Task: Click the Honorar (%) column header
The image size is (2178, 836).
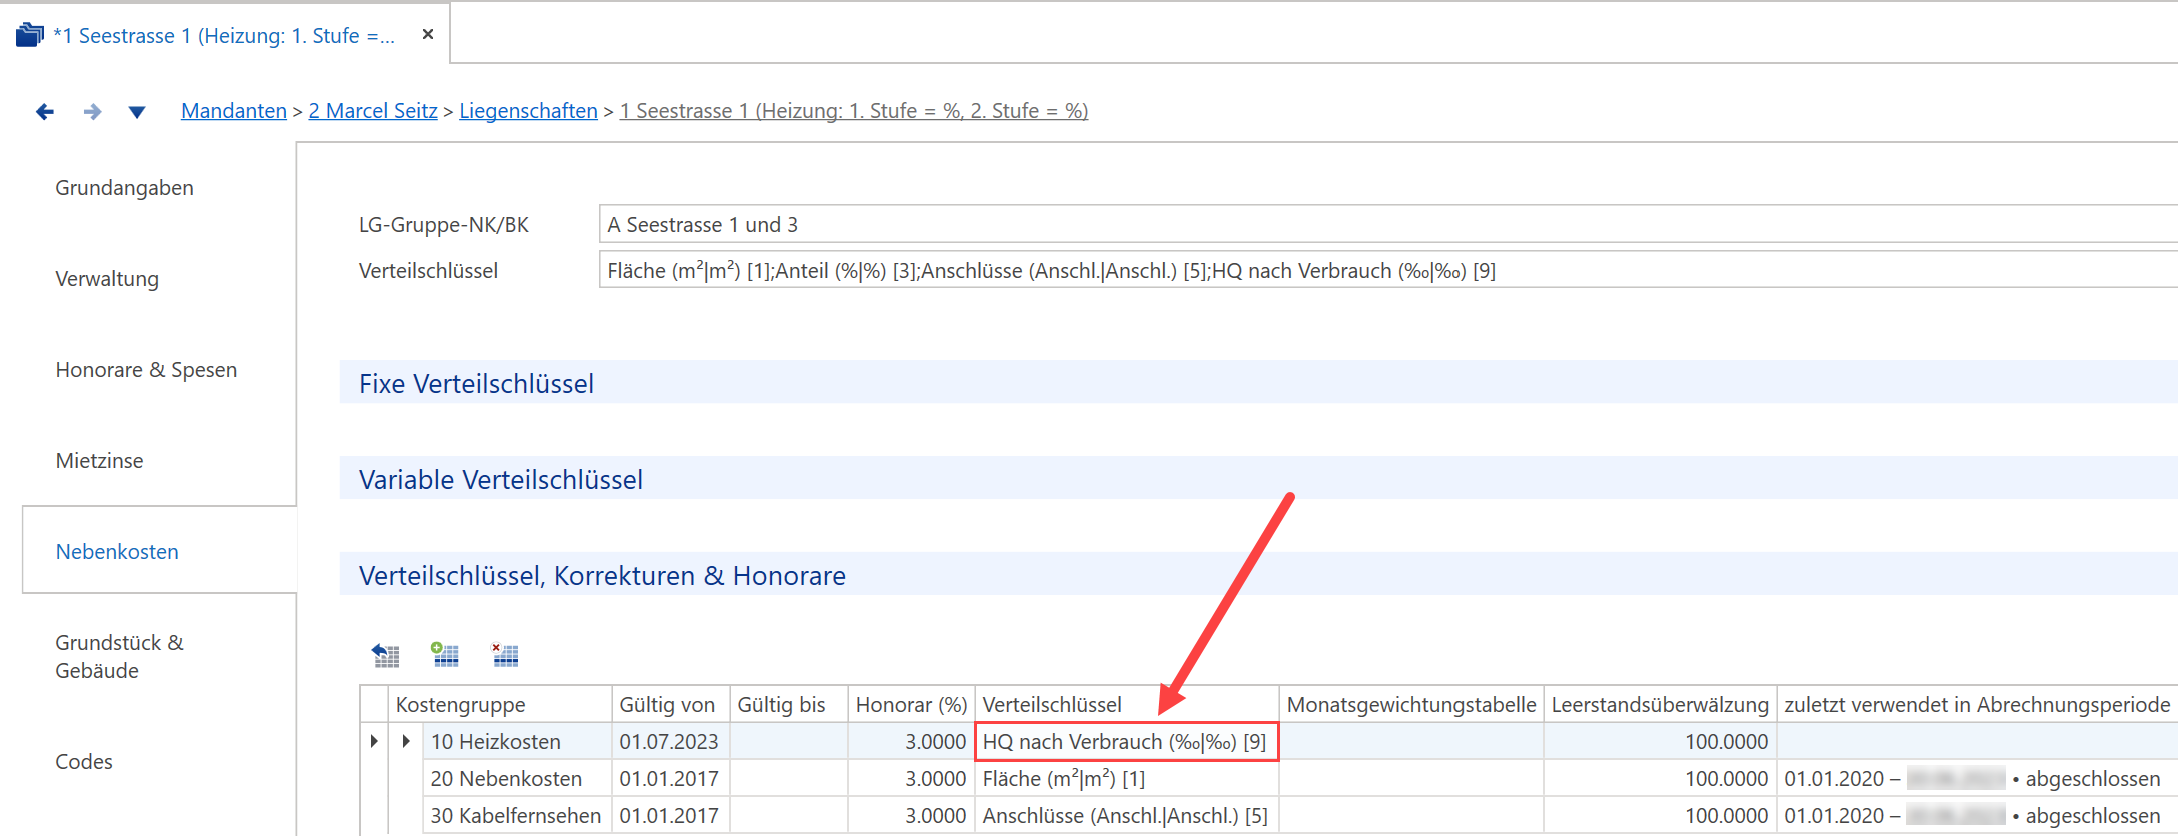Action: 911,704
